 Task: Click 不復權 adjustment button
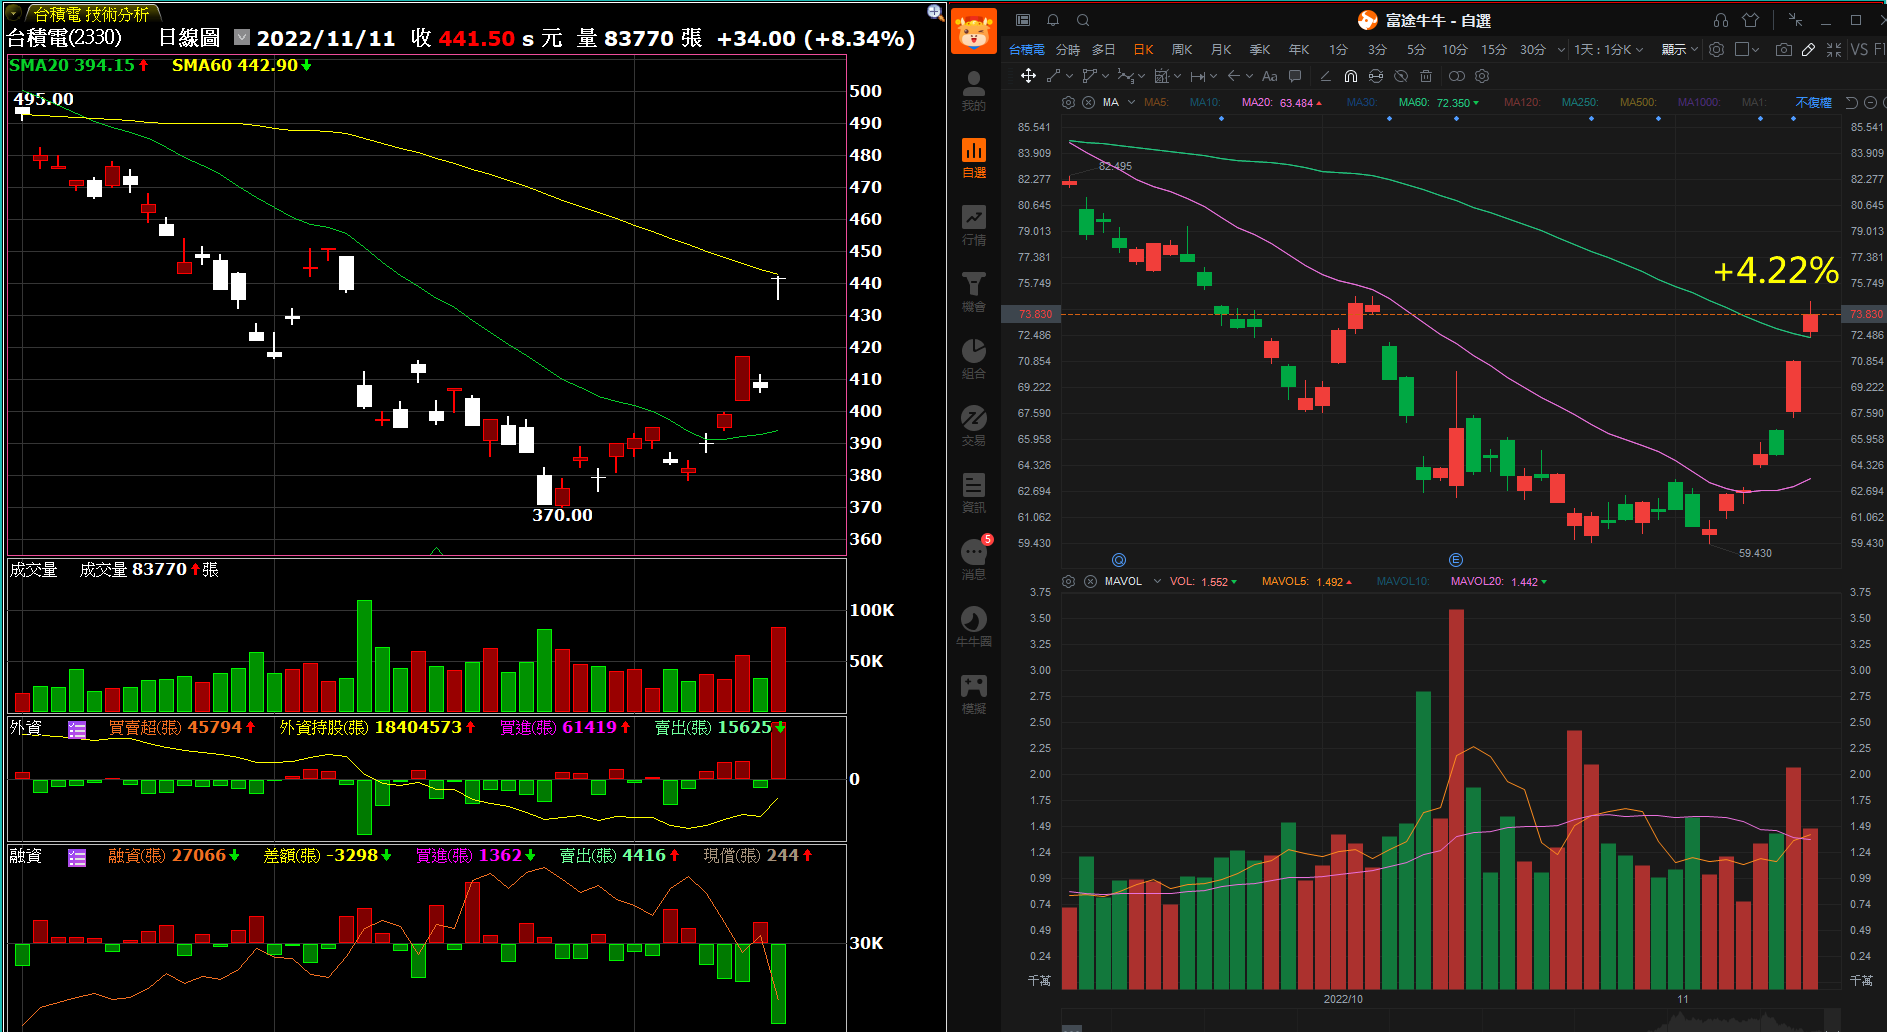coord(1813,102)
